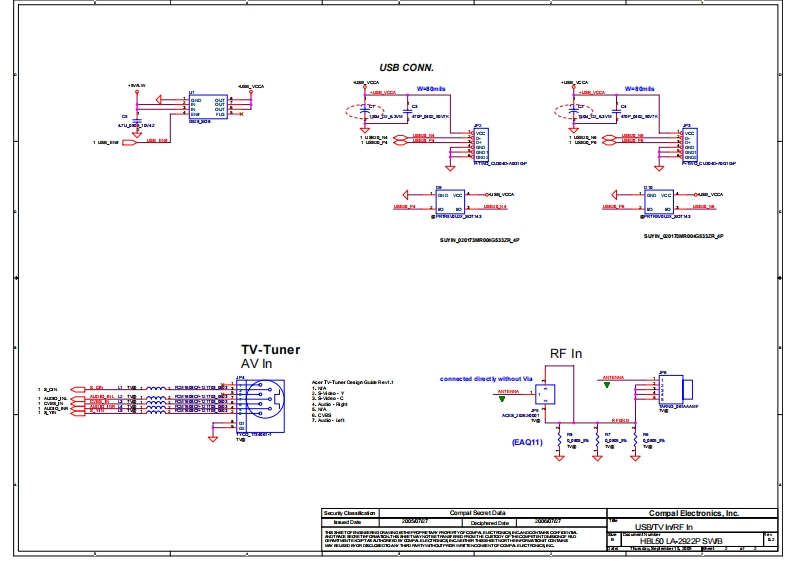
Task: Click 'connected directly without Via' note
Action: pyautogui.click(x=488, y=379)
